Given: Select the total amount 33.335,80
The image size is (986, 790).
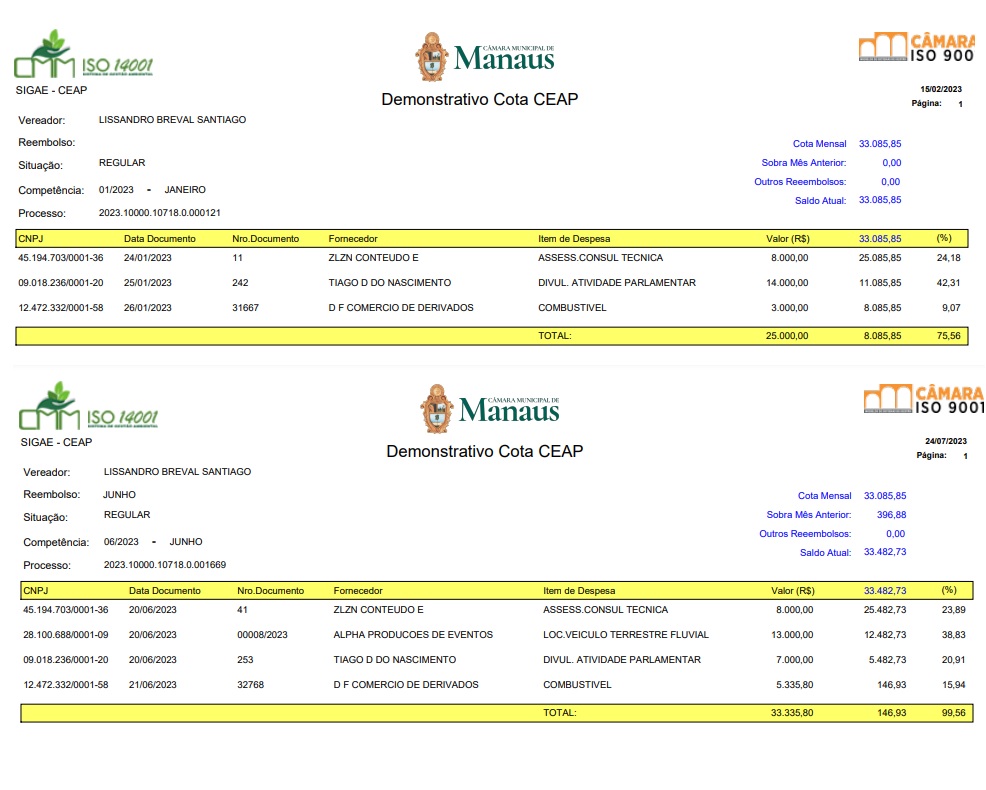Looking at the screenshot, I should coord(792,713).
